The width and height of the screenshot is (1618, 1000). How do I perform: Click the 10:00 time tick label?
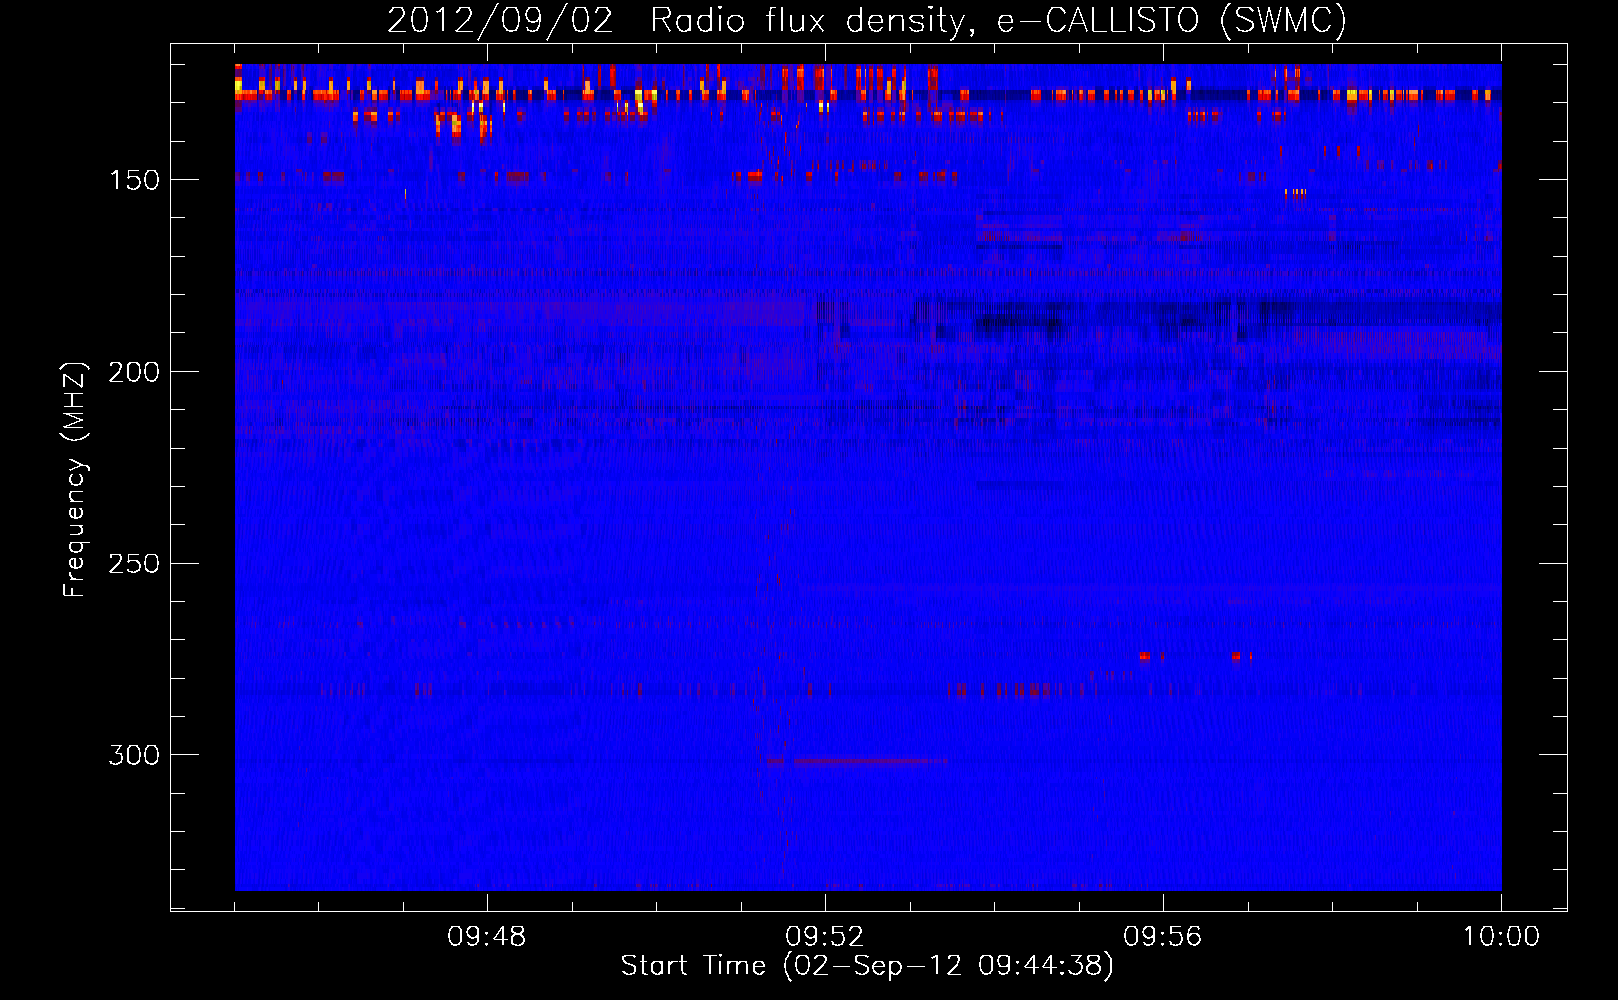(x=1501, y=937)
